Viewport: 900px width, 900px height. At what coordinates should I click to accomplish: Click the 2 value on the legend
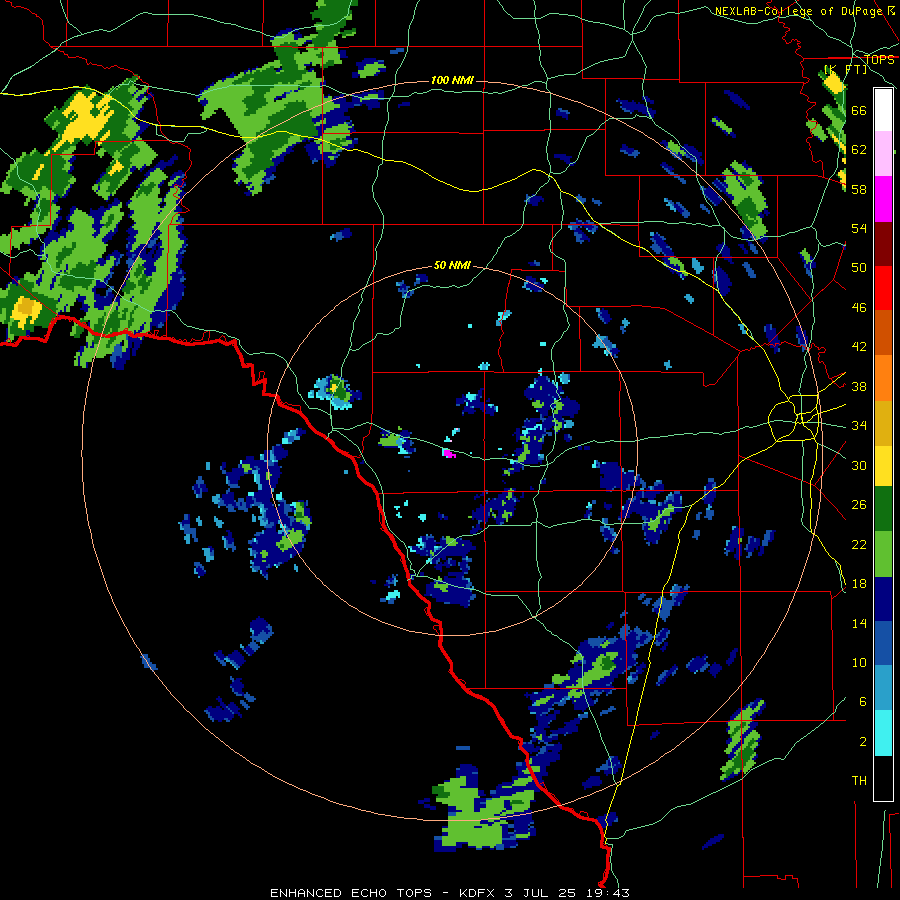click(863, 742)
